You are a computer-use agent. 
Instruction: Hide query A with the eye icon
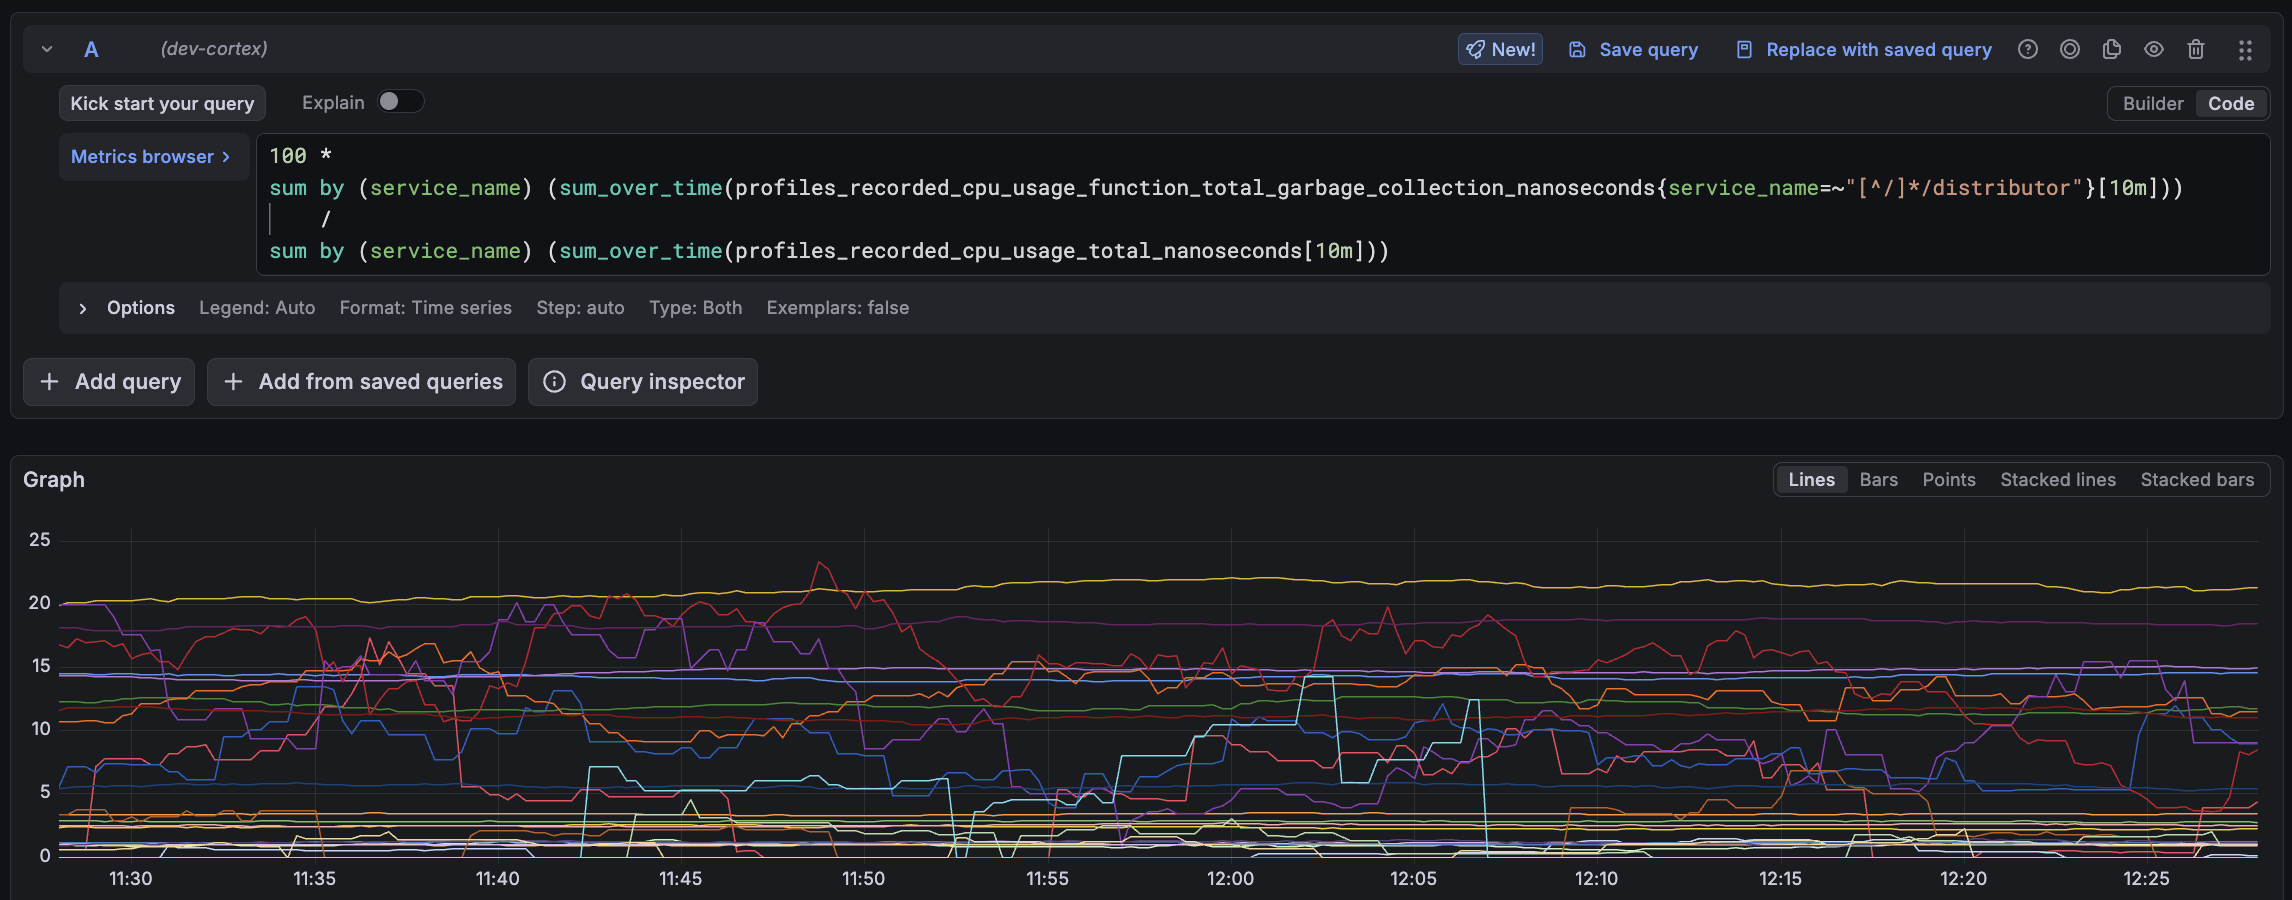point(2154,49)
